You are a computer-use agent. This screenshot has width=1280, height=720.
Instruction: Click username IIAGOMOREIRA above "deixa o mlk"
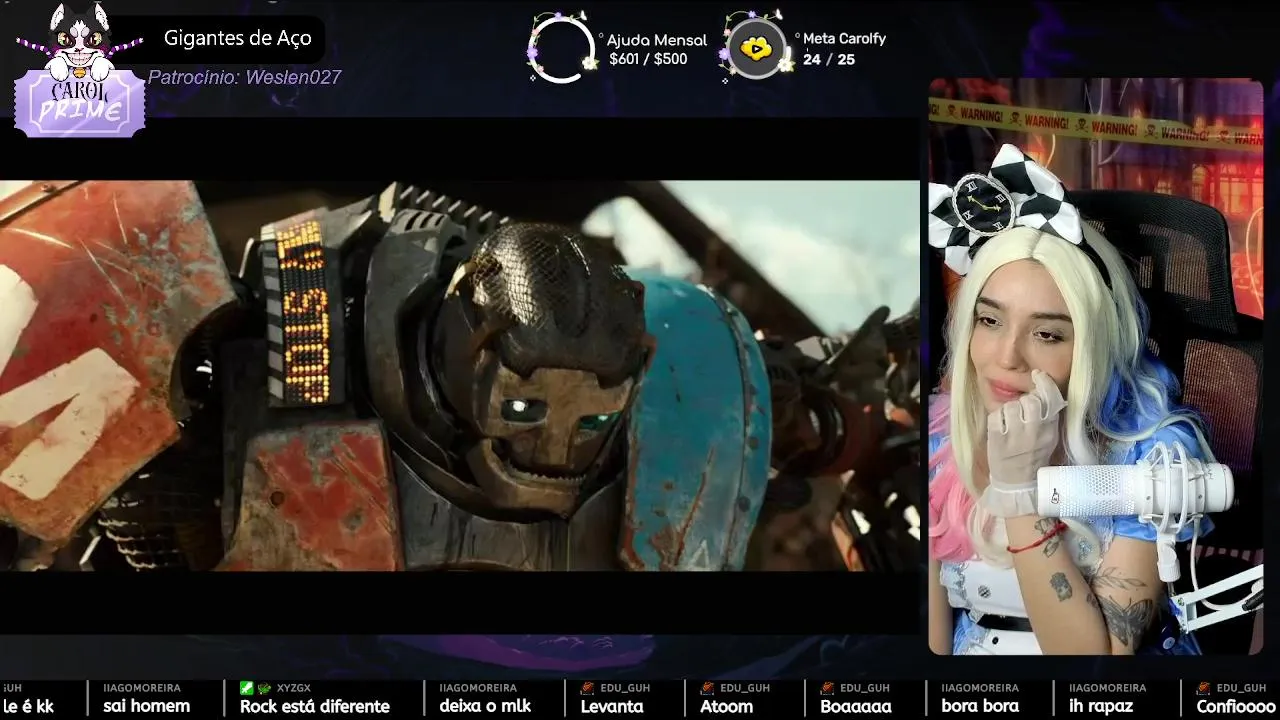pyautogui.click(x=478, y=688)
